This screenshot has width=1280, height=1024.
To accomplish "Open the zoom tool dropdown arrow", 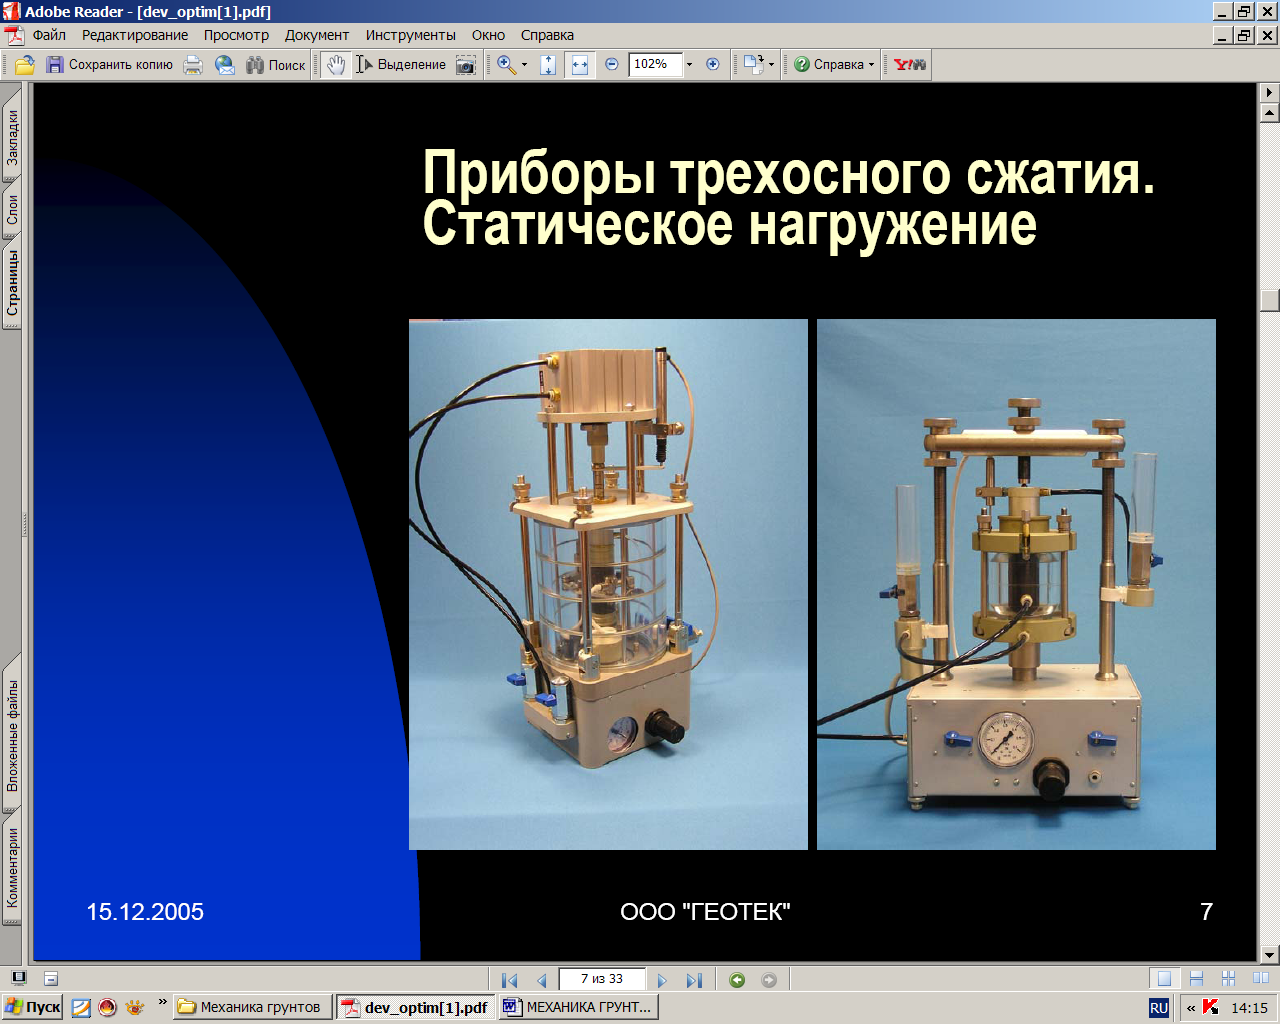I will tap(524, 65).
